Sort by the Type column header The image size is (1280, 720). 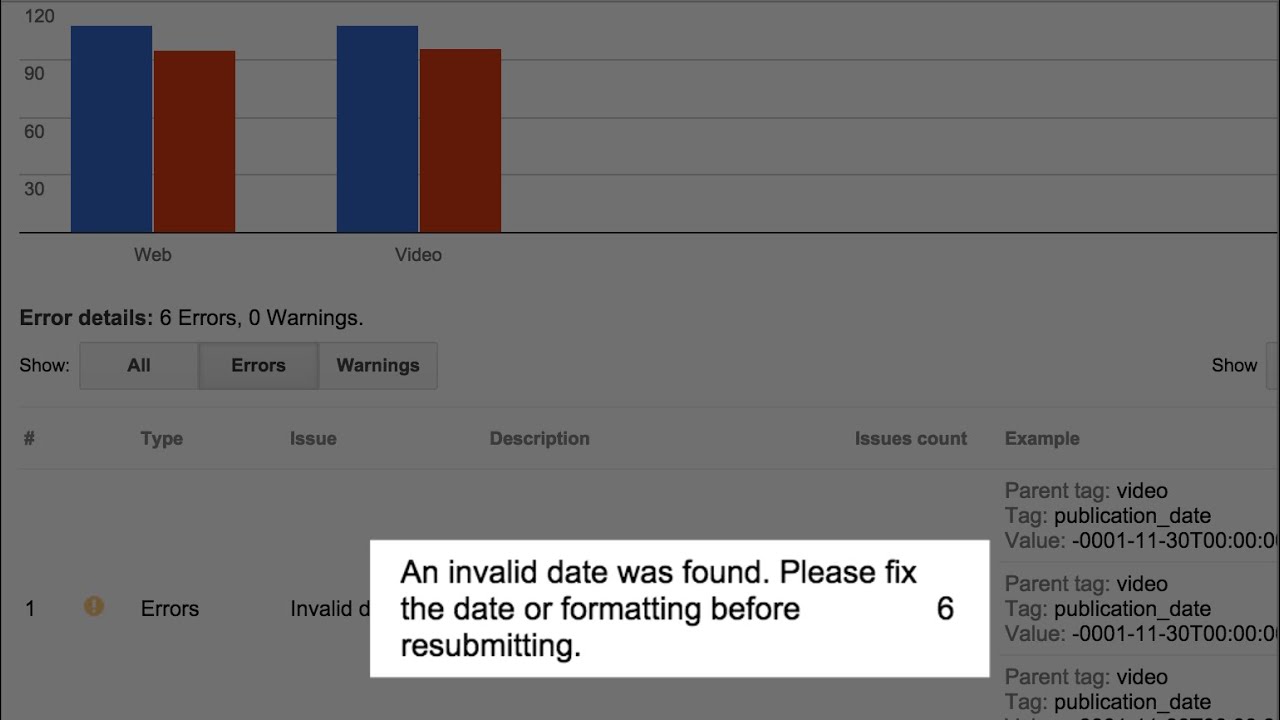pos(161,438)
